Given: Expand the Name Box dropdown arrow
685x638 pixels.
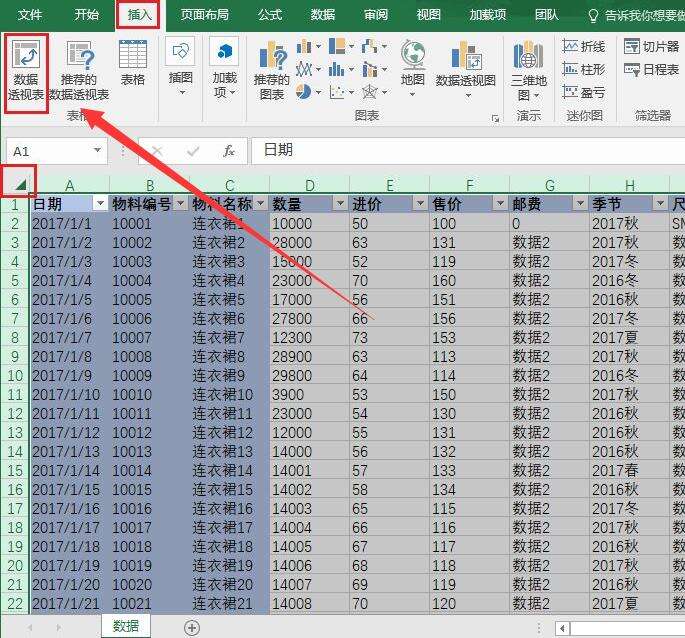Looking at the screenshot, I should pos(97,151).
